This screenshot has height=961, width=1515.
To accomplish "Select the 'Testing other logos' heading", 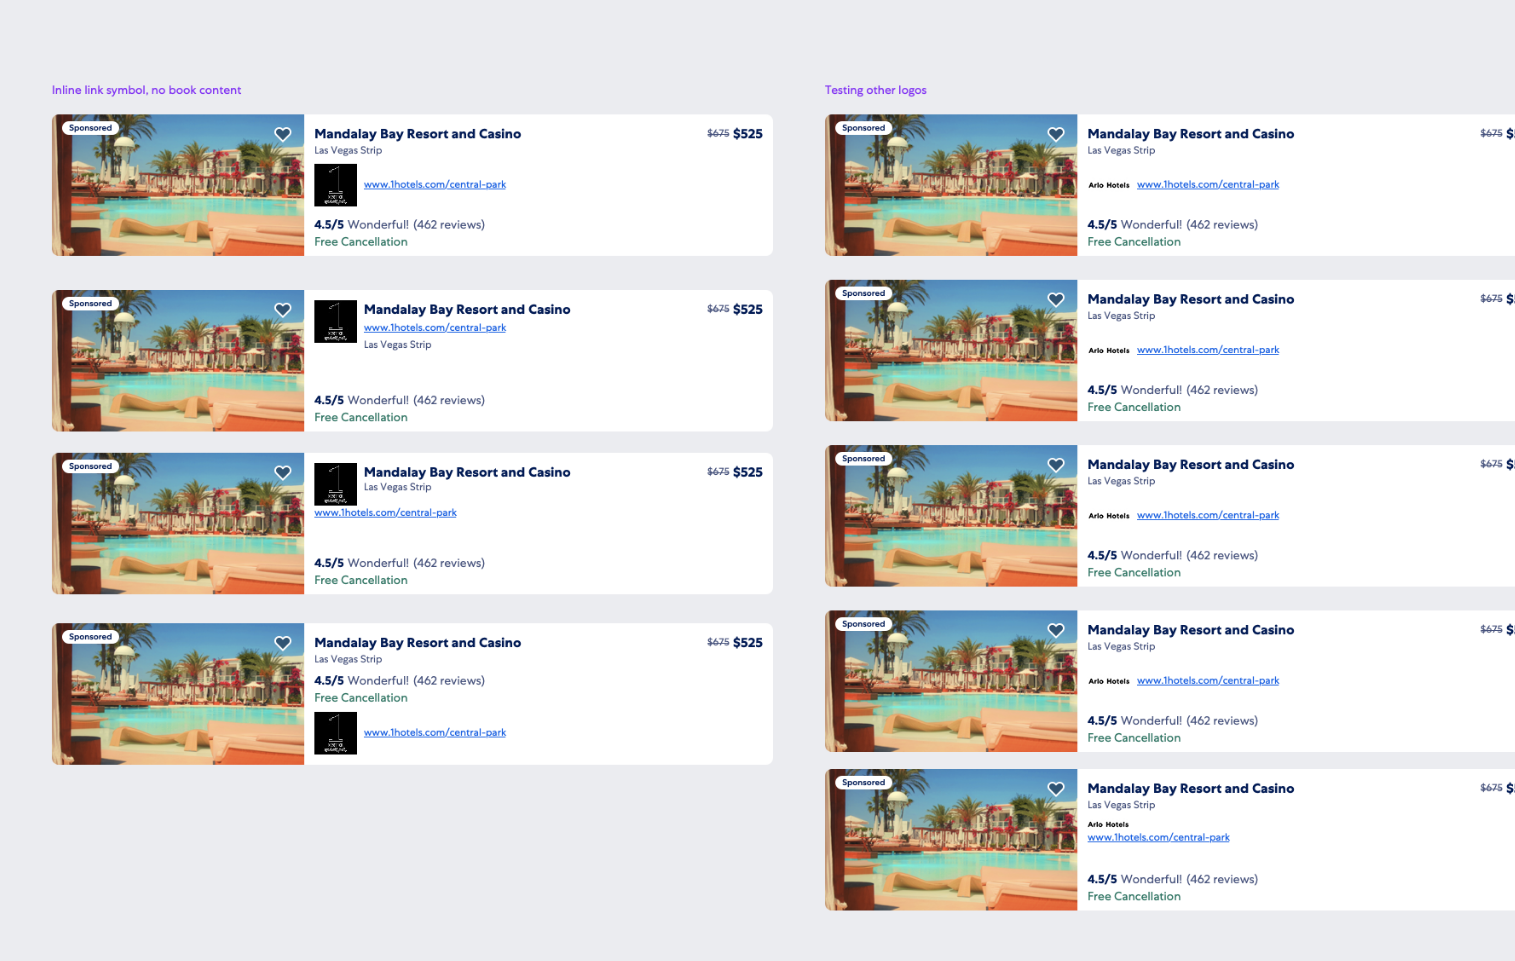I will click(x=875, y=90).
